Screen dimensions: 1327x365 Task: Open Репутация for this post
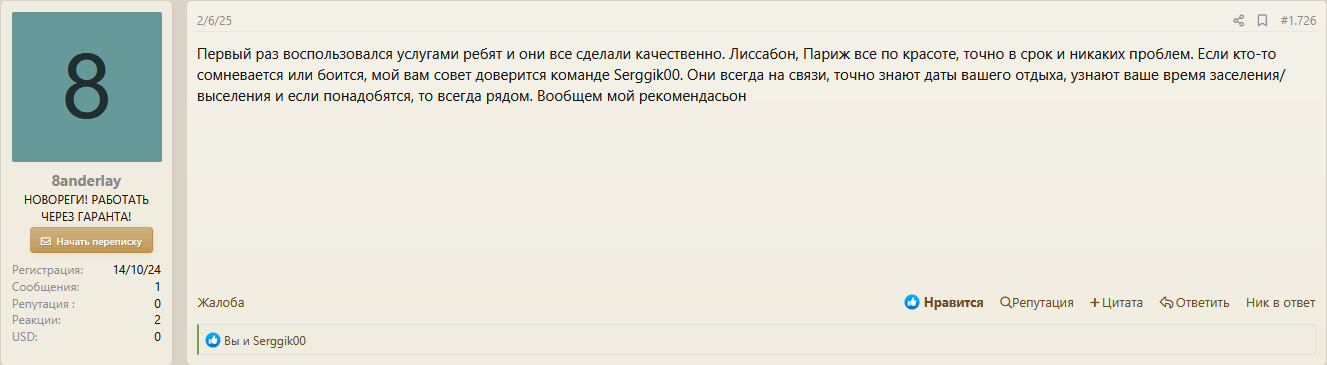click(x=1037, y=302)
